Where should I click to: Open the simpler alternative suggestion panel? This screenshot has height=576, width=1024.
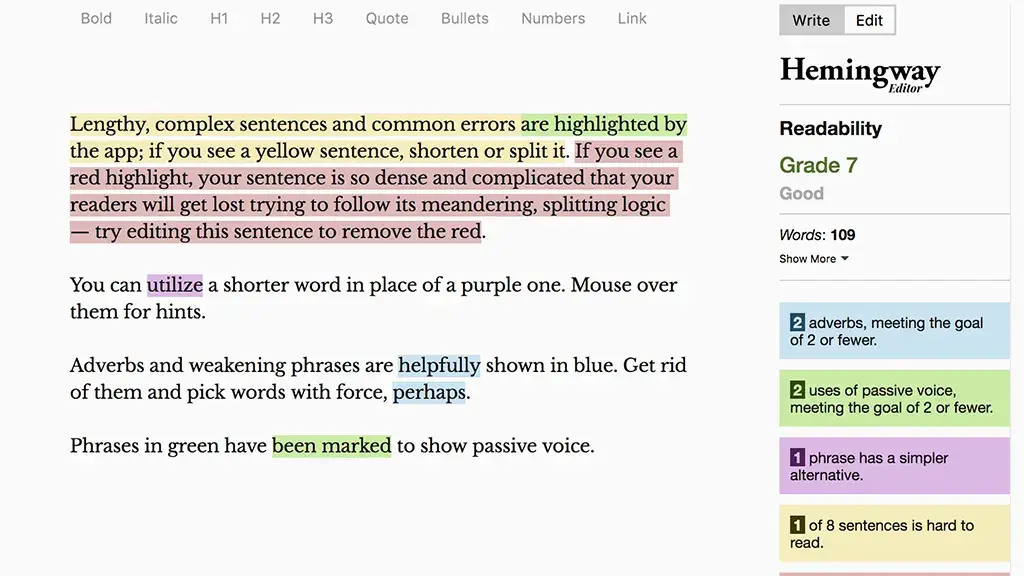pyautogui.click(x=893, y=466)
